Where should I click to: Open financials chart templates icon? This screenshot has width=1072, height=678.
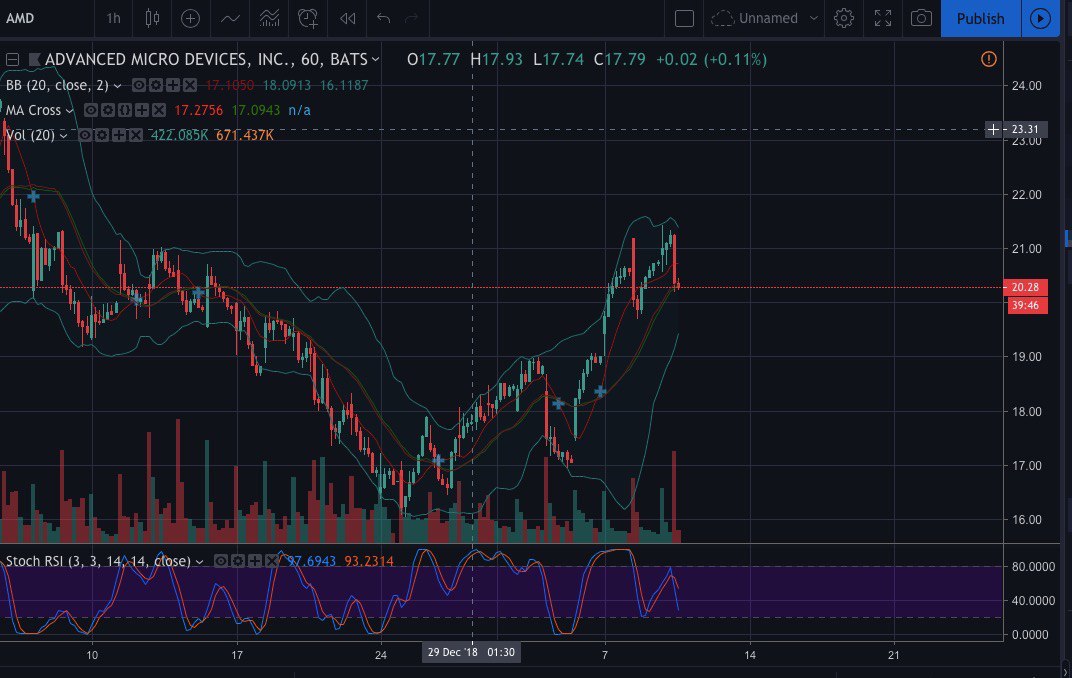[x=269, y=18]
